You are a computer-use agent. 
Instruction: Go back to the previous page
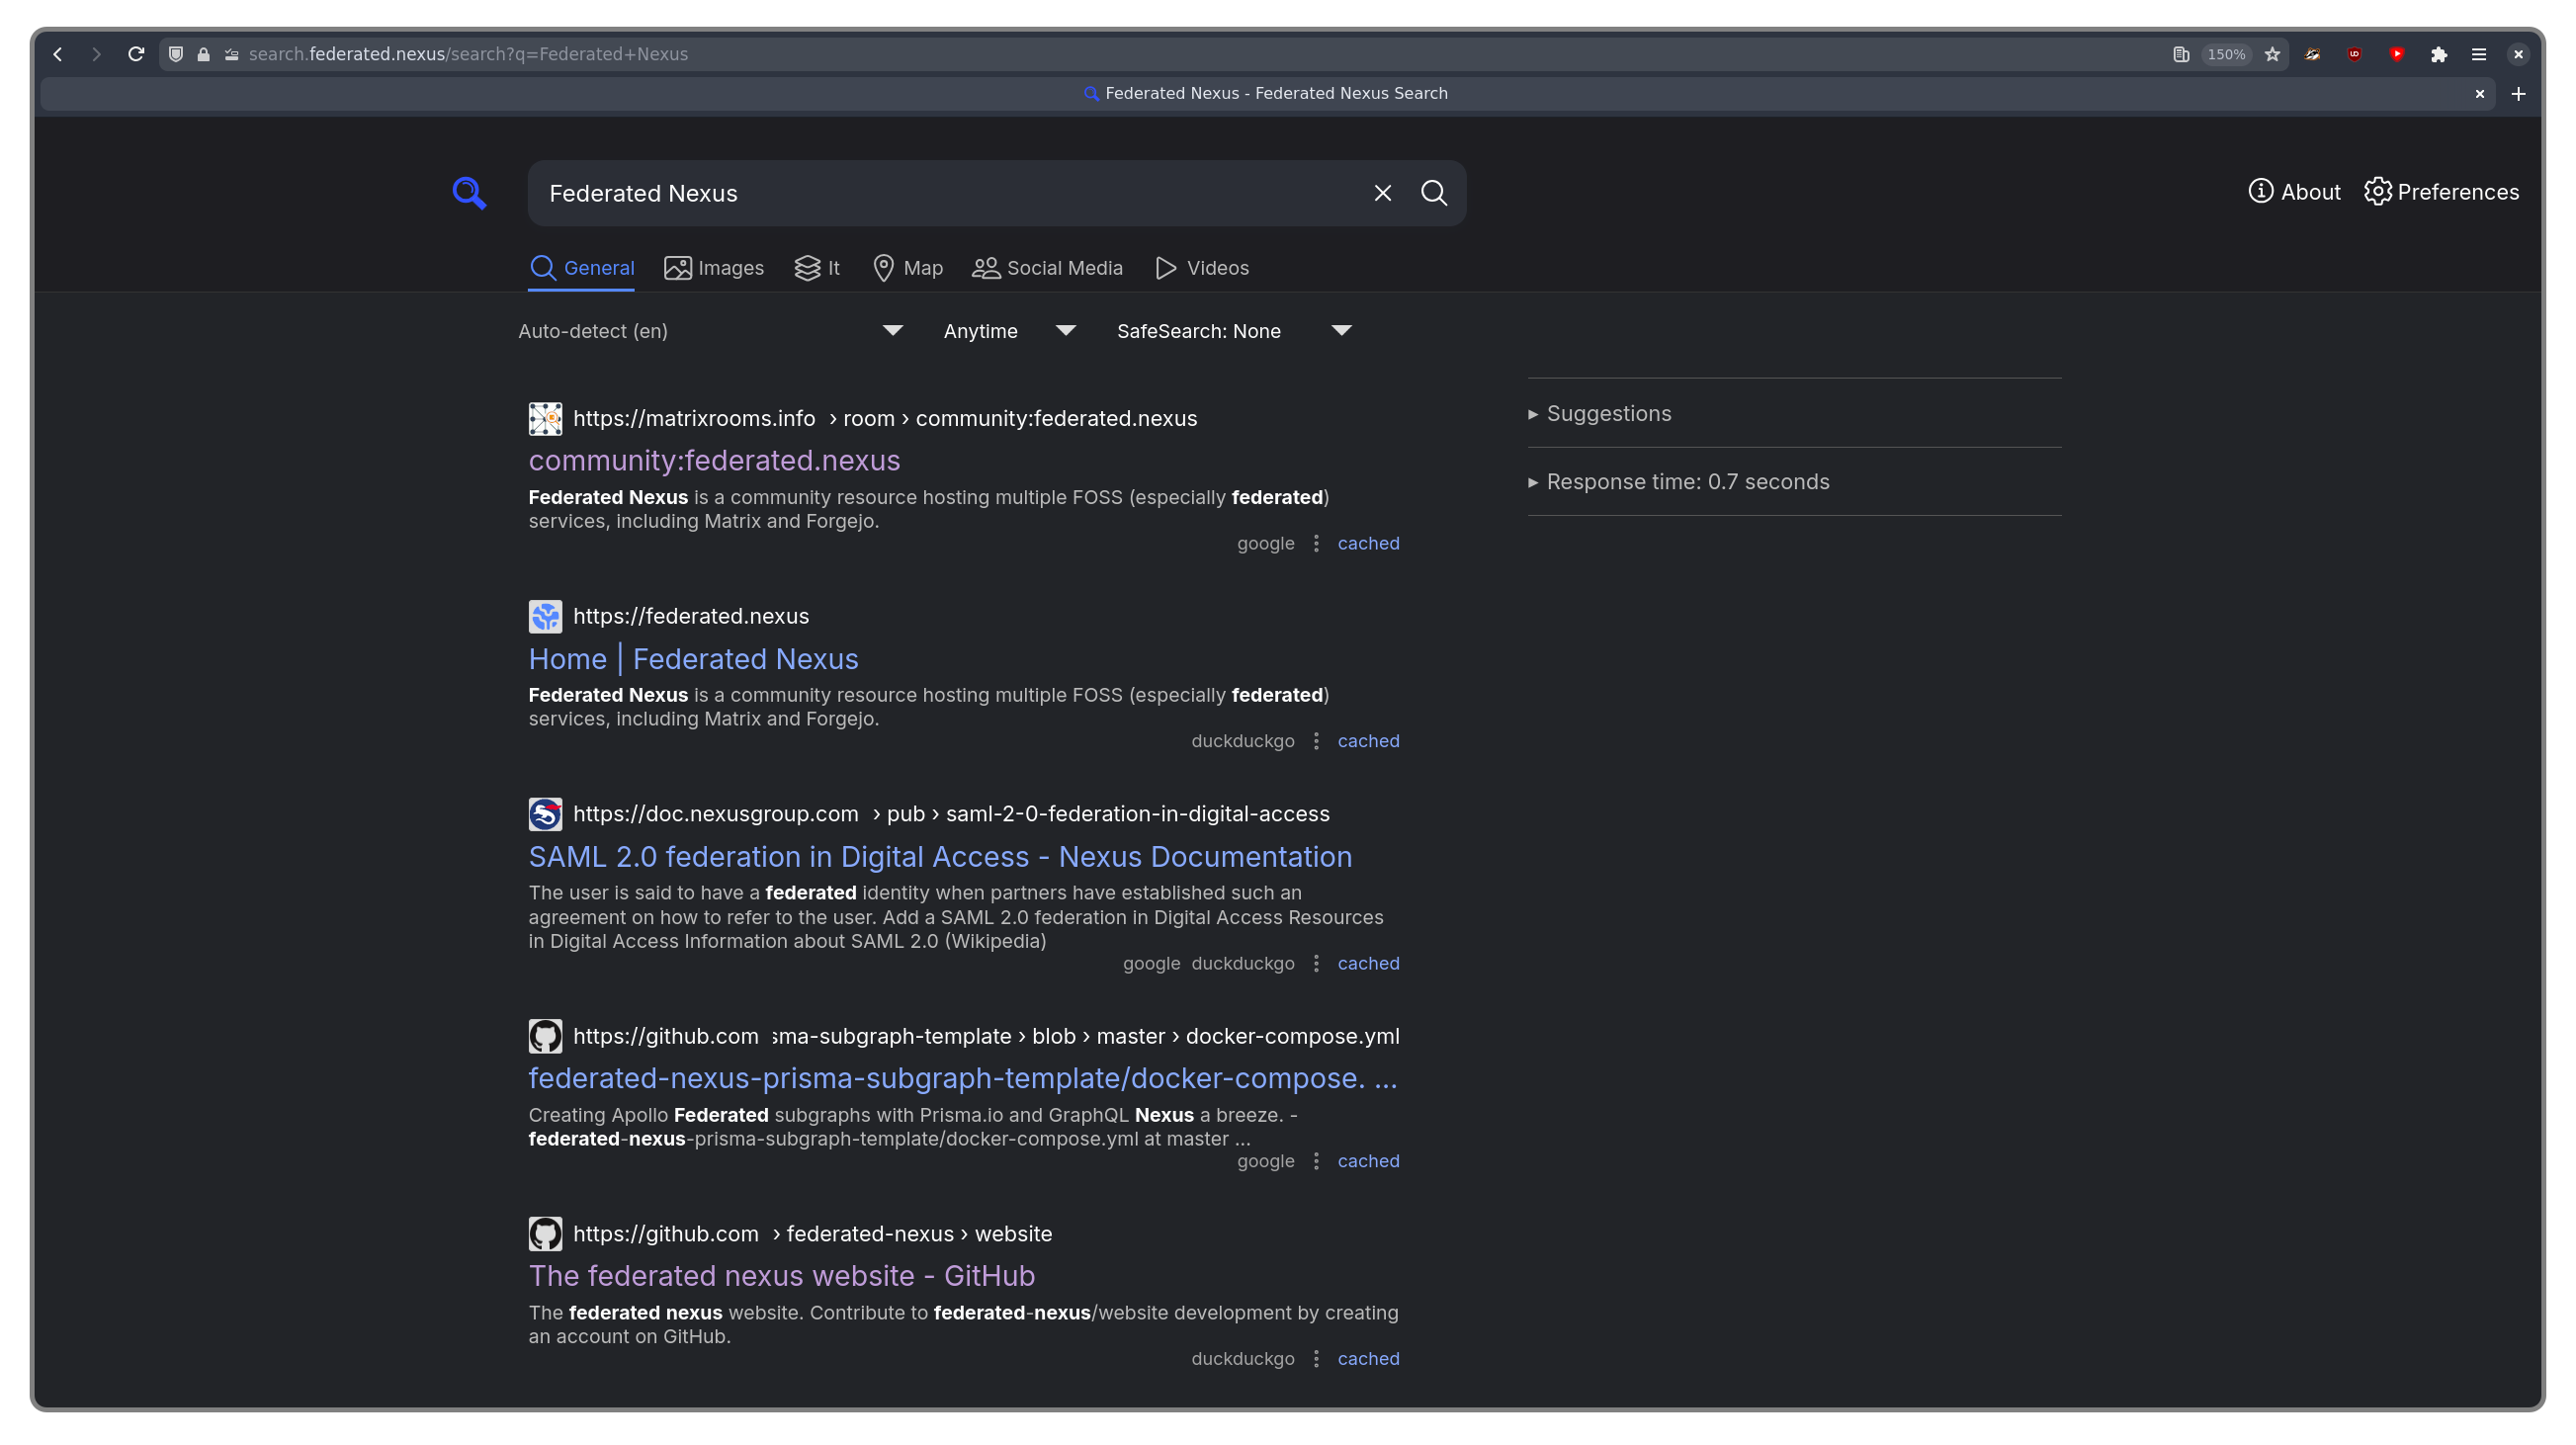coord(58,54)
